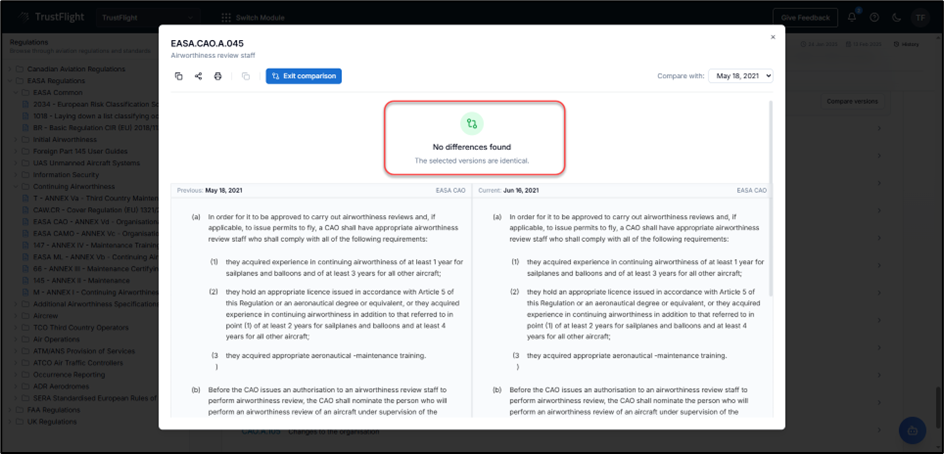Open the 'Compare with' date dropdown
Viewport: 944px width, 454px height.
click(740, 76)
